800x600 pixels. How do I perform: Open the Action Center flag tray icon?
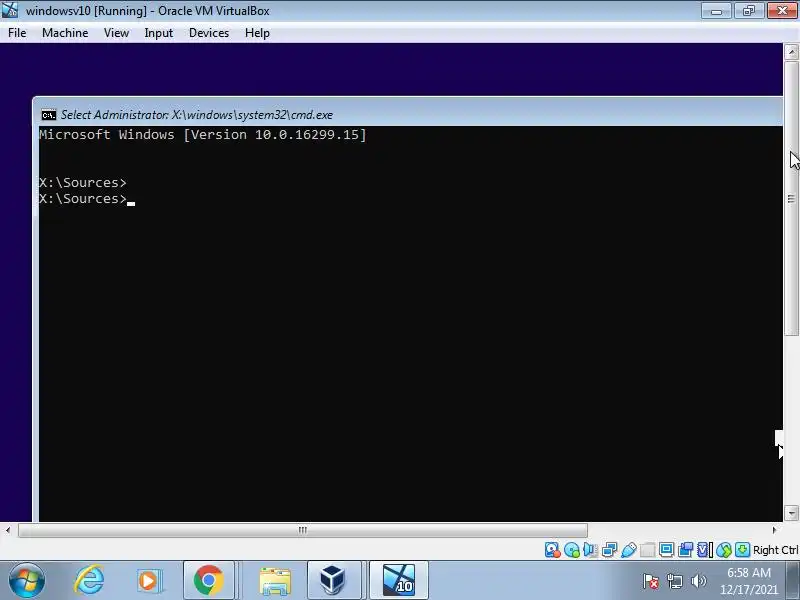[x=651, y=581]
